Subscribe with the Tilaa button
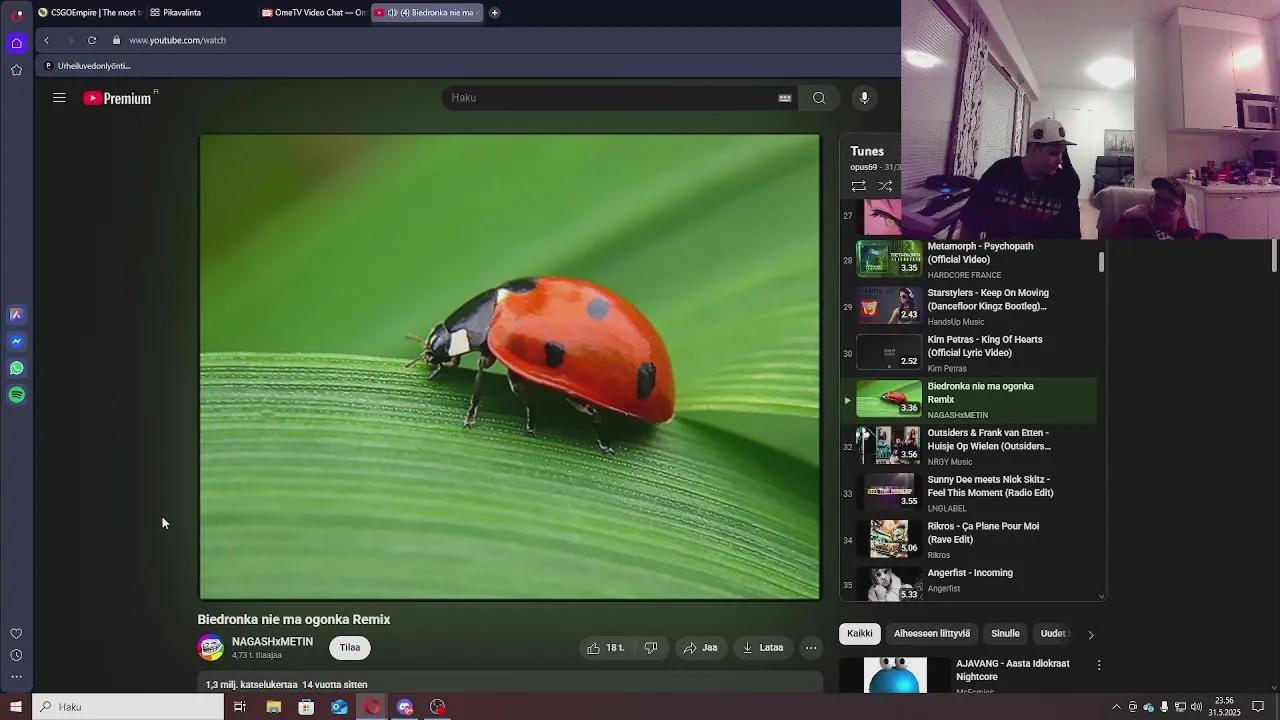Viewport: 1280px width, 720px height. [x=350, y=648]
